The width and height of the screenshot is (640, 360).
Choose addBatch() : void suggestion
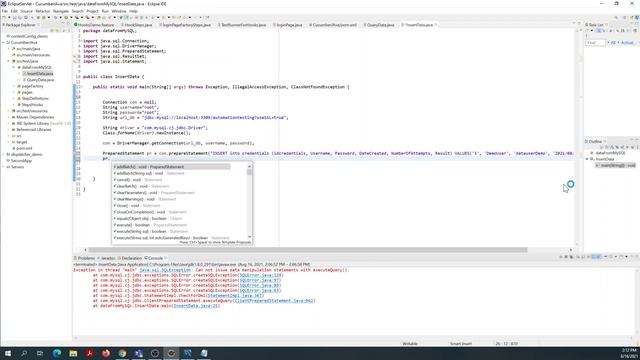(171, 167)
